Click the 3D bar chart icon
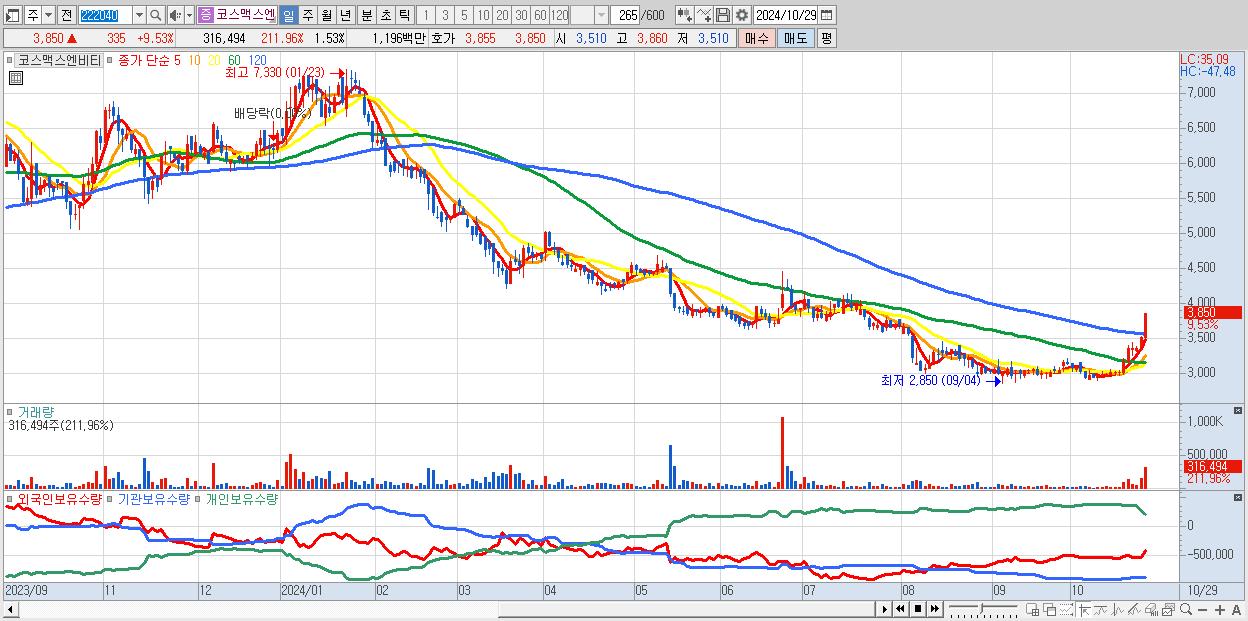The width and height of the screenshot is (1248, 621). (x=1152, y=610)
